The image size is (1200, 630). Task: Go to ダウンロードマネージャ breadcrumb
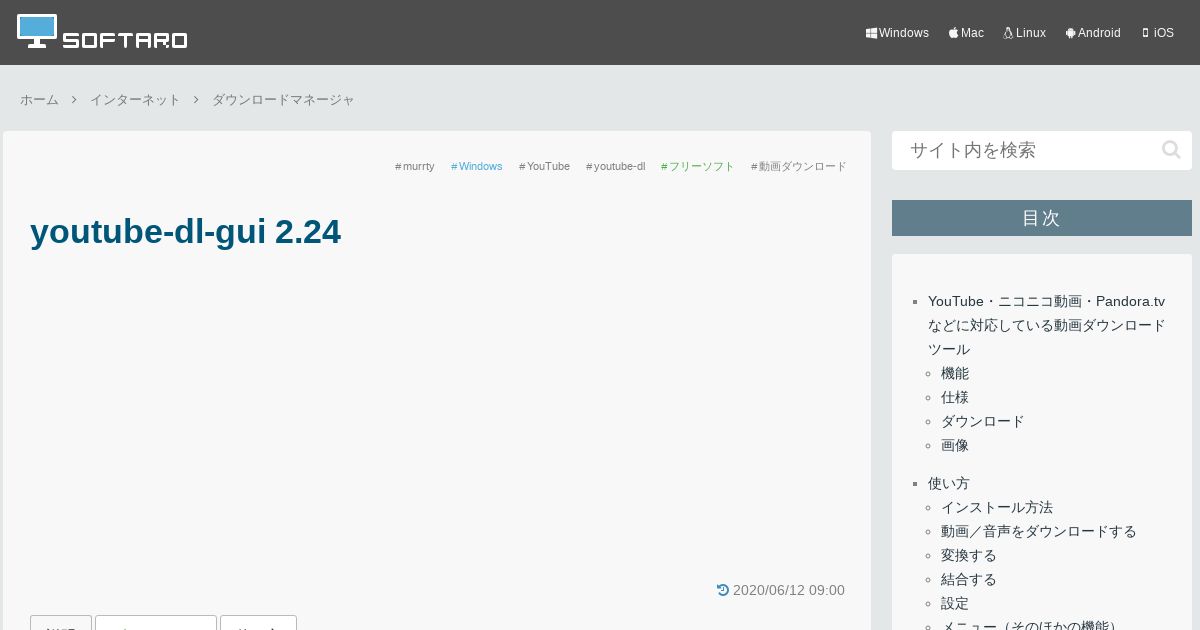283,100
